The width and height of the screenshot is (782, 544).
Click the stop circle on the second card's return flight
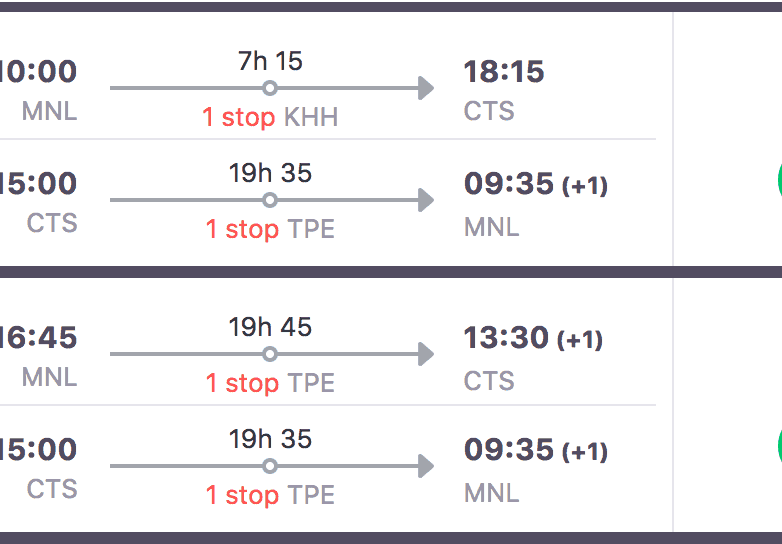(270, 466)
